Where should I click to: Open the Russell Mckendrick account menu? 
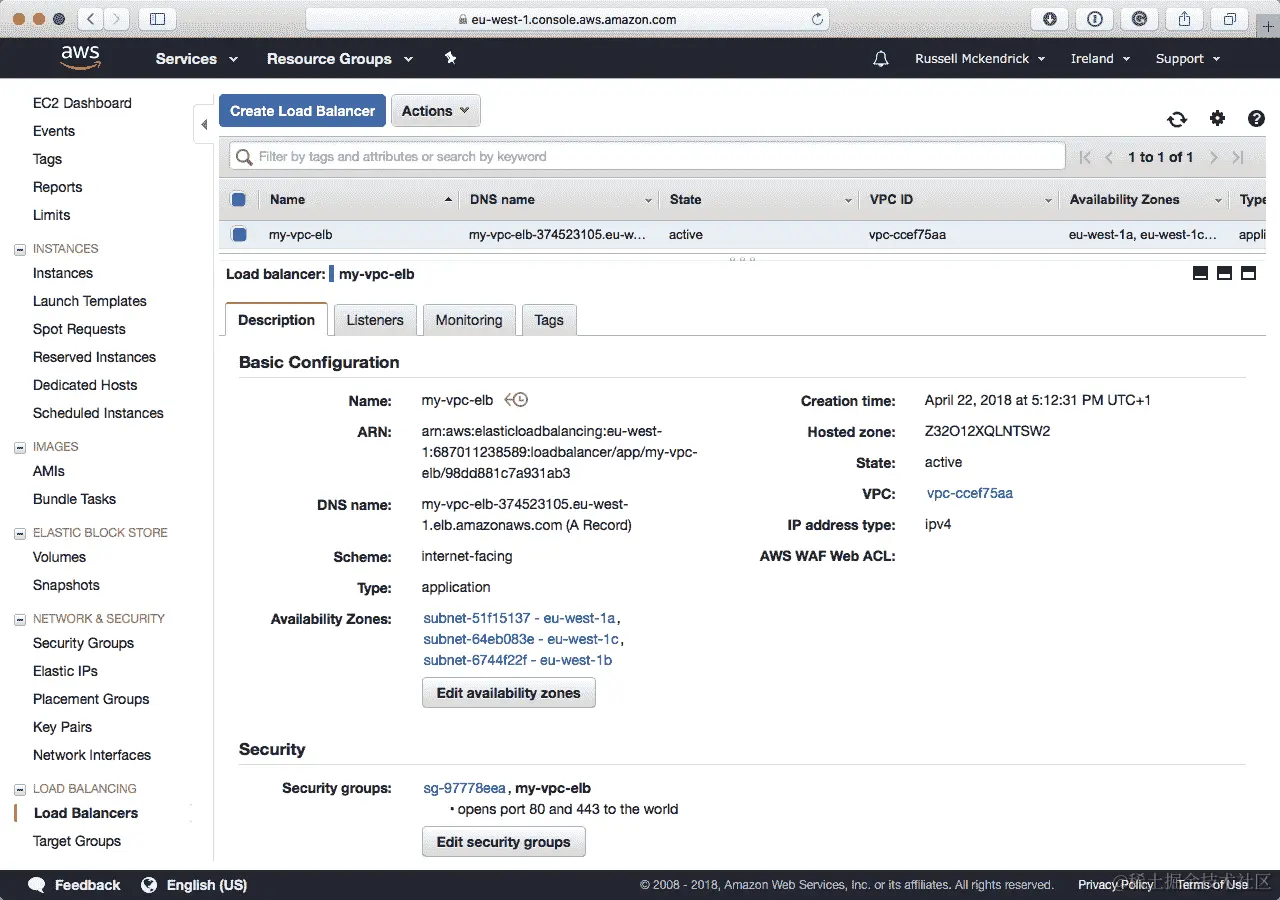(980, 59)
